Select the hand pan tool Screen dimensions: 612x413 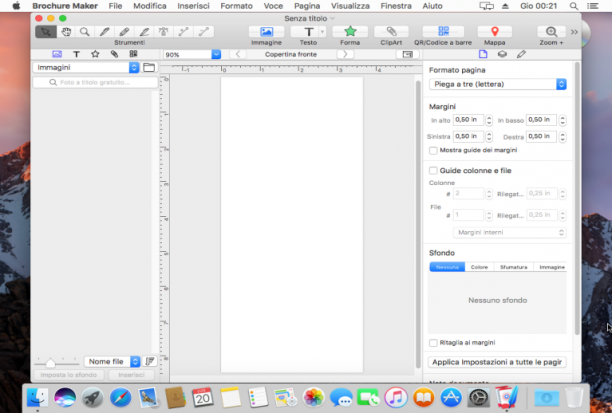click(66, 32)
